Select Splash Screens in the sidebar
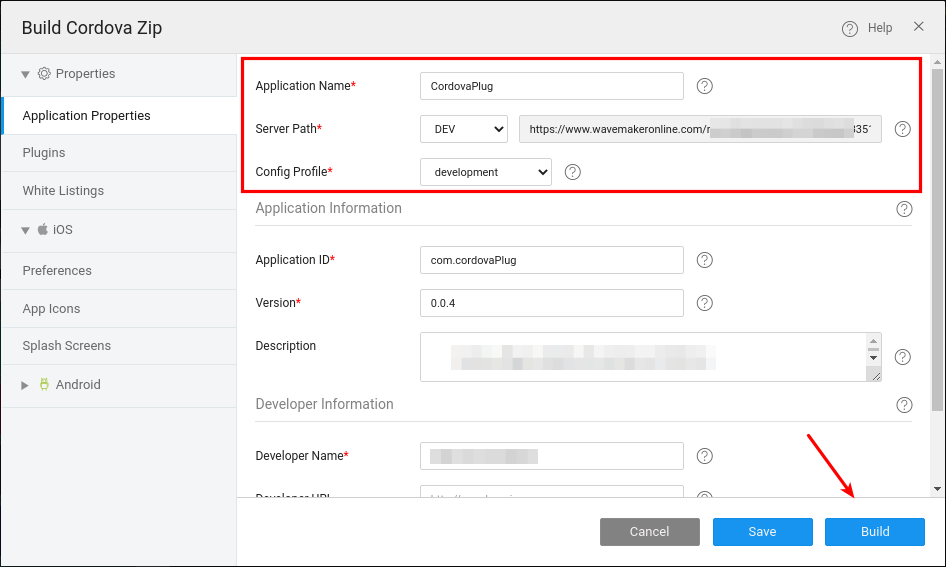 tap(67, 346)
